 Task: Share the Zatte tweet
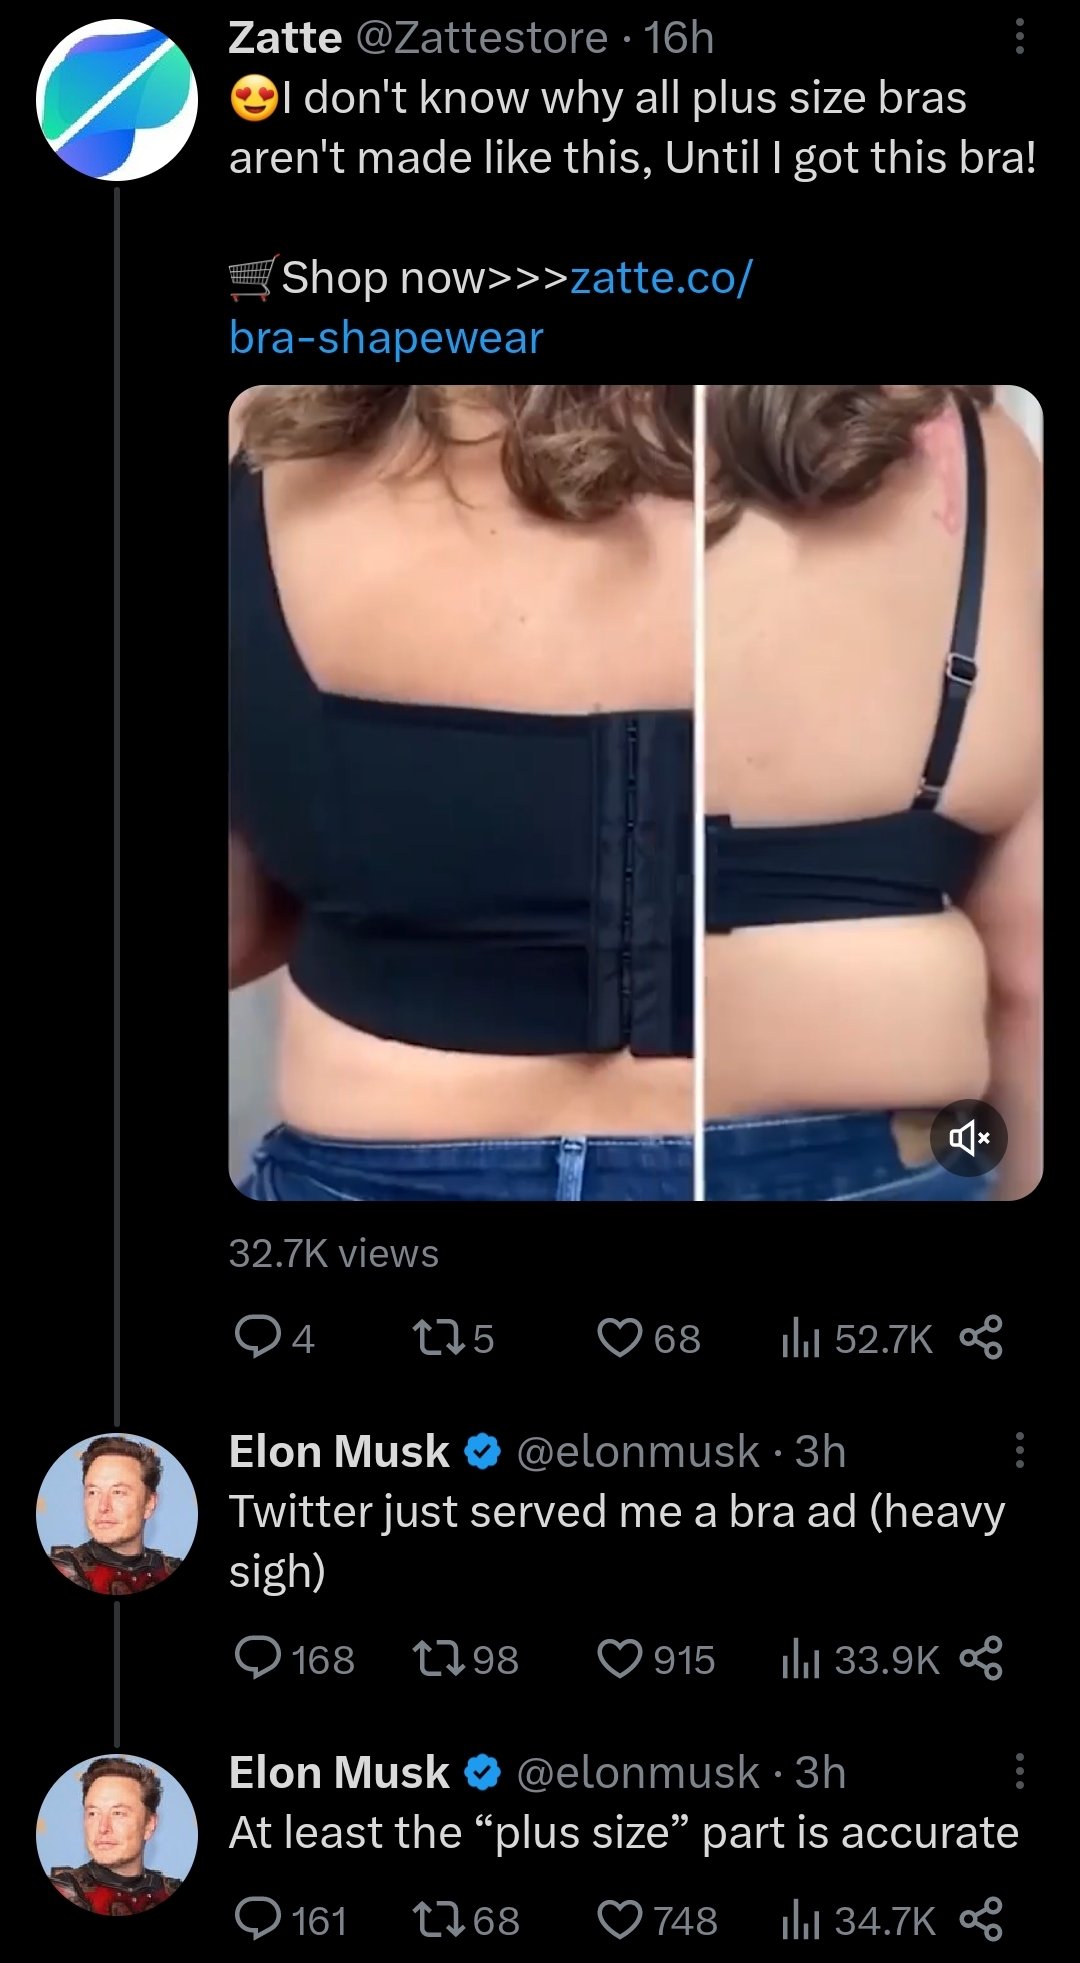(980, 1338)
